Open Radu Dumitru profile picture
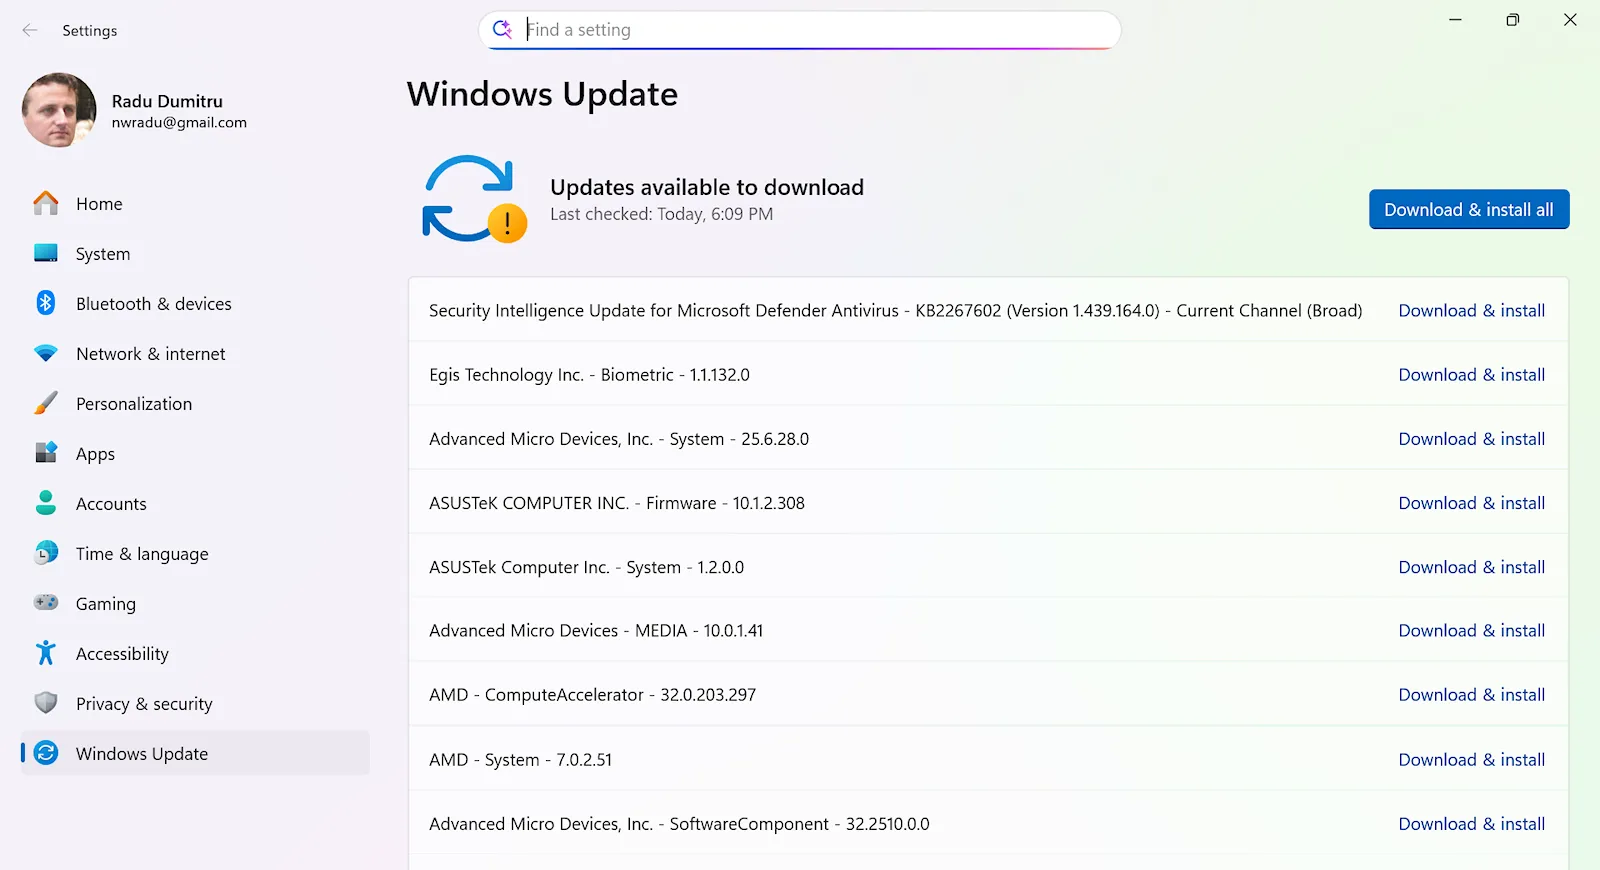 click(59, 110)
